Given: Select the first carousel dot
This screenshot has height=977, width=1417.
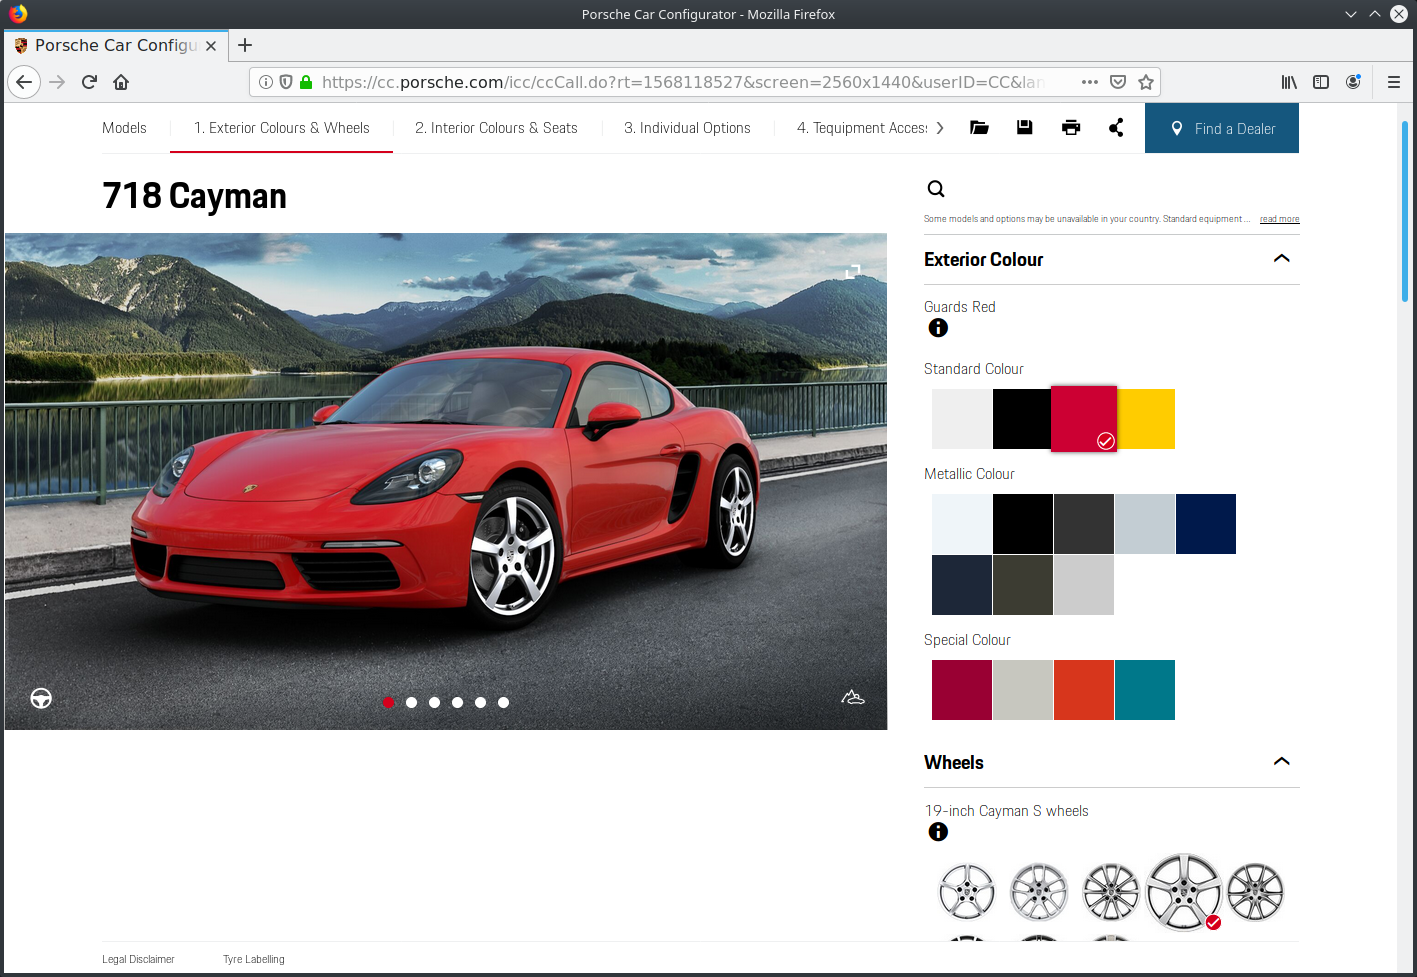Looking at the screenshot, I should pyautogui.click(x=388, y=702).
